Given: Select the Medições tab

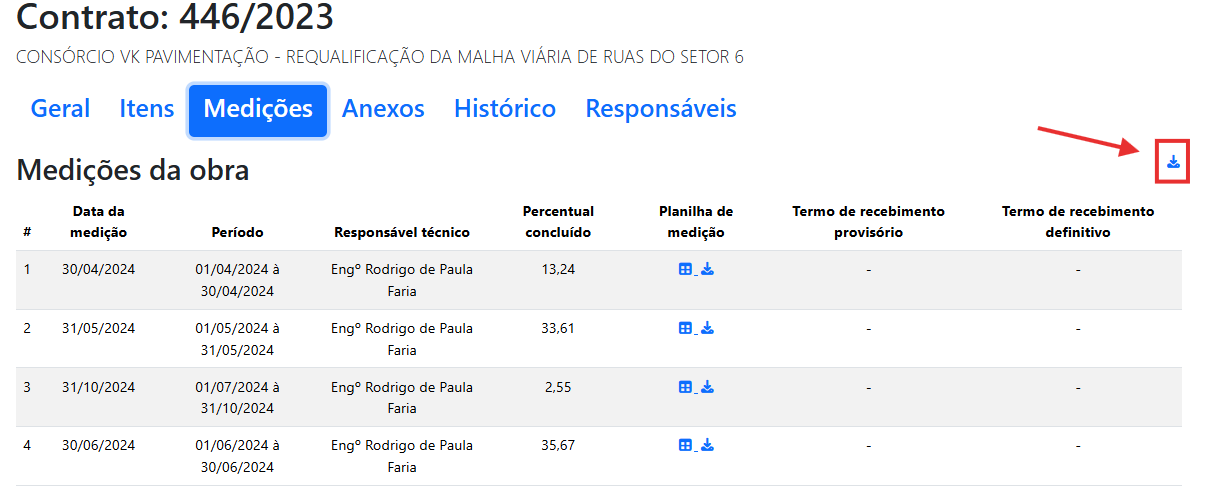Looking at the screenshot, I should click(258, 109).
